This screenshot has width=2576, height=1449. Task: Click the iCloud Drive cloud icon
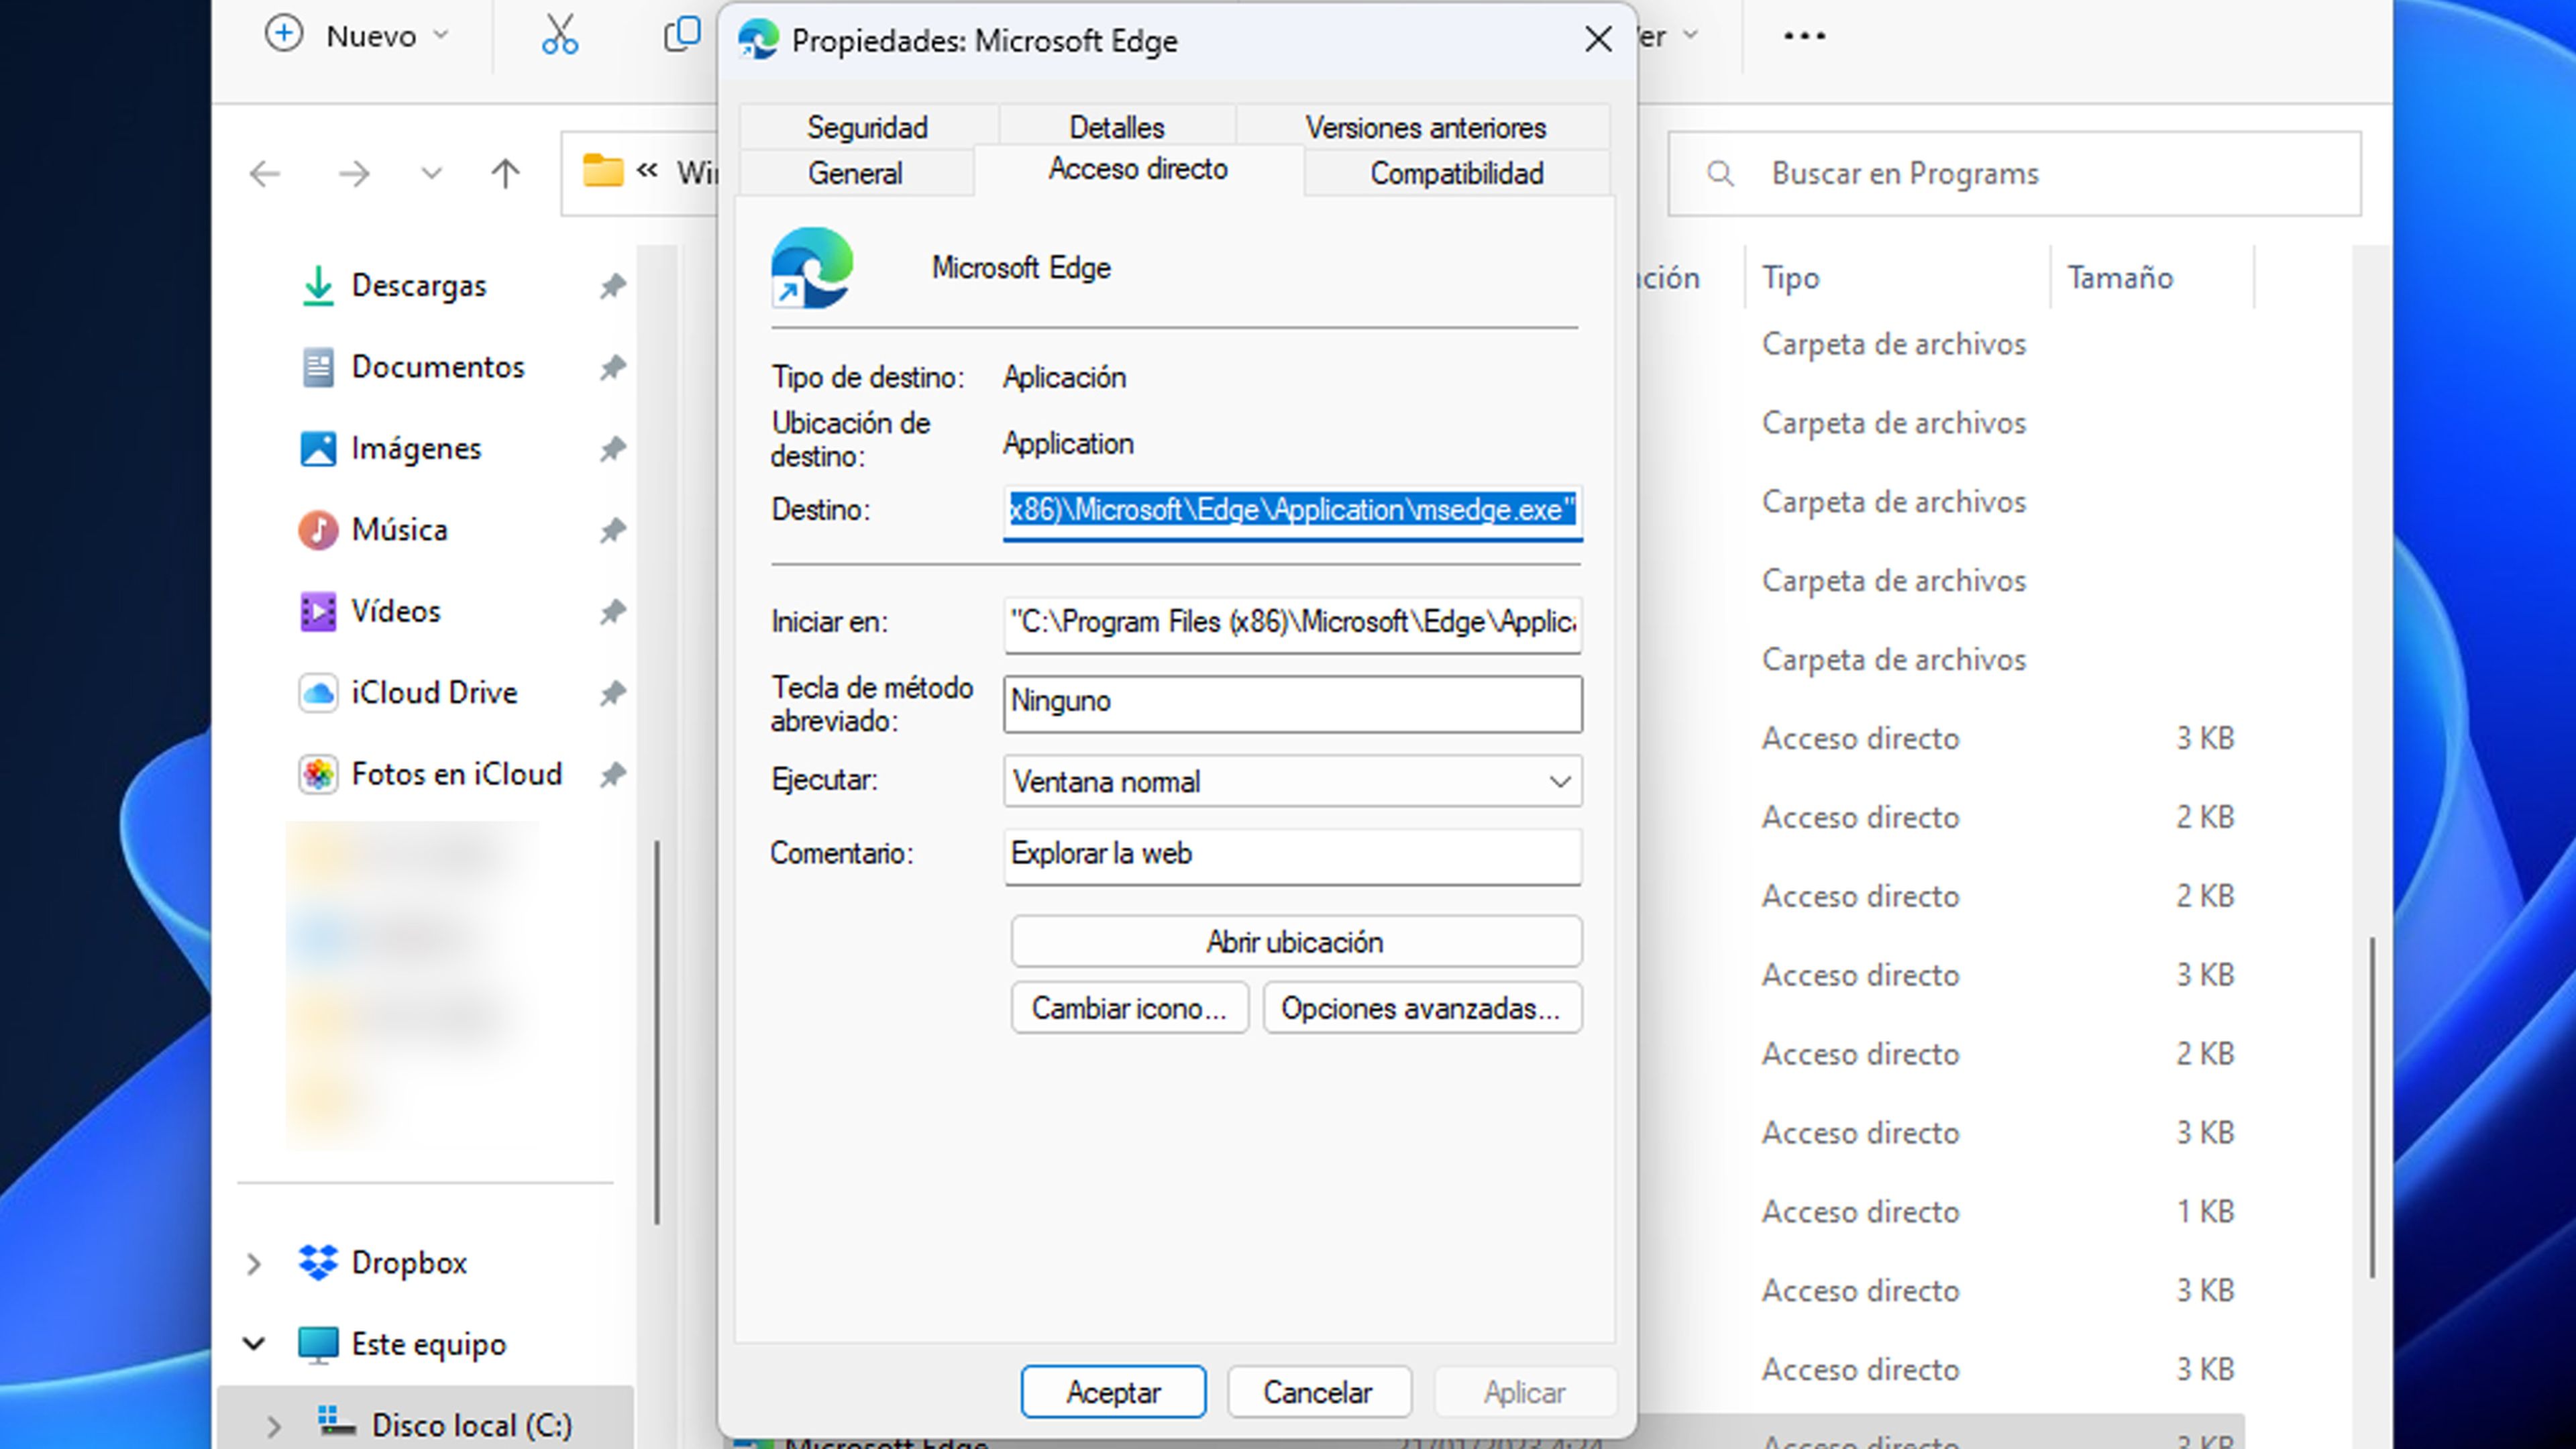318,692
